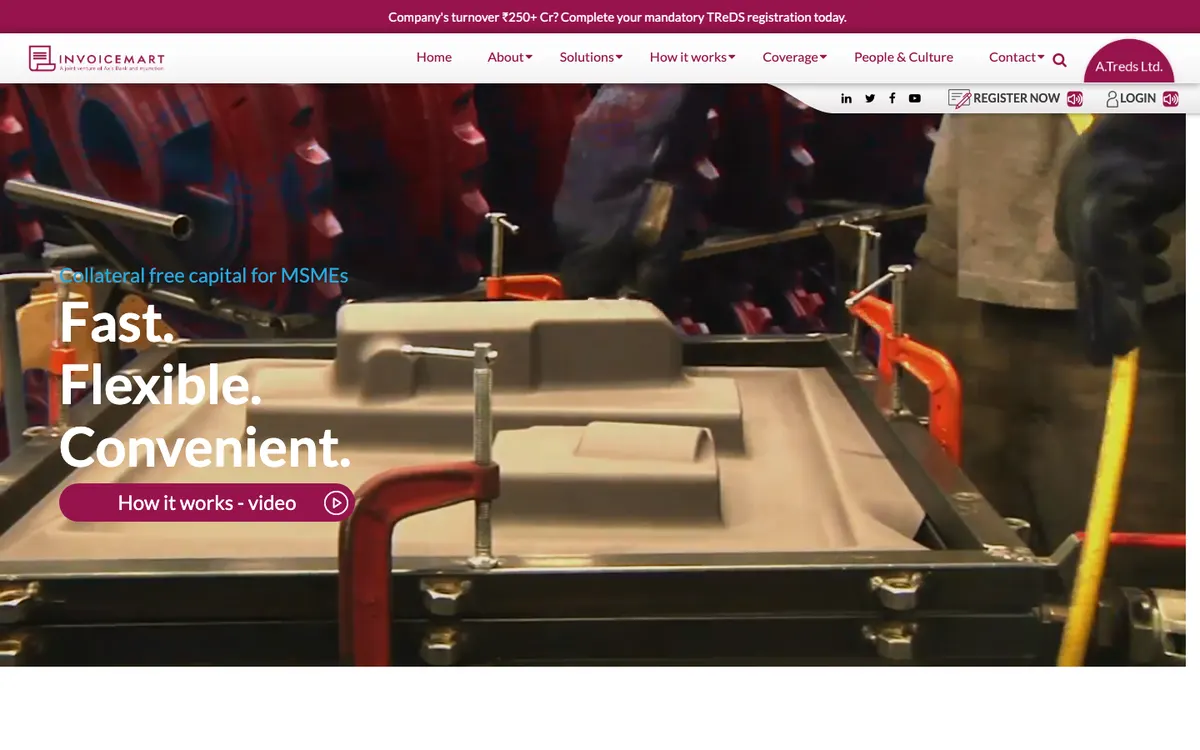Click the user profile icon next to Login

[1112, 98]
